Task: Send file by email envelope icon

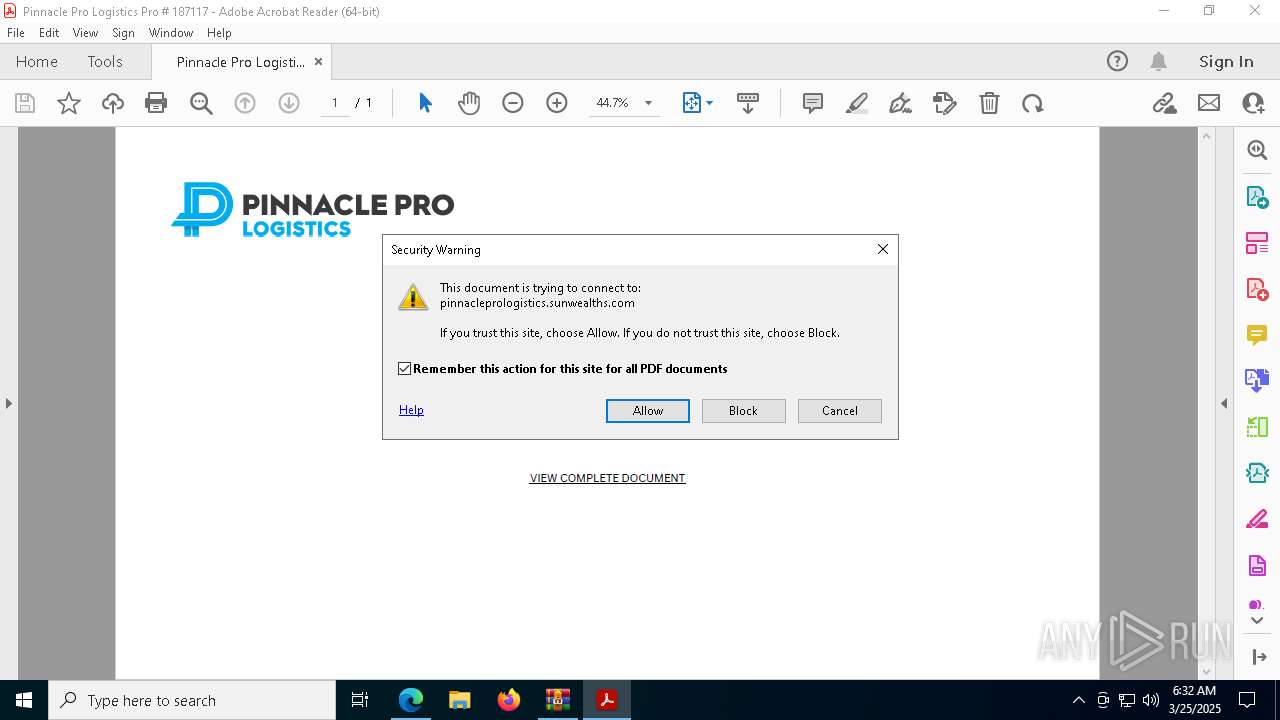Action: (1209, 103)
